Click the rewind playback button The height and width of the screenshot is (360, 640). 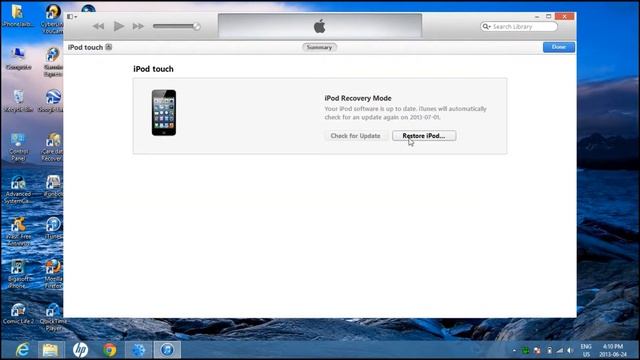[98, 27]
